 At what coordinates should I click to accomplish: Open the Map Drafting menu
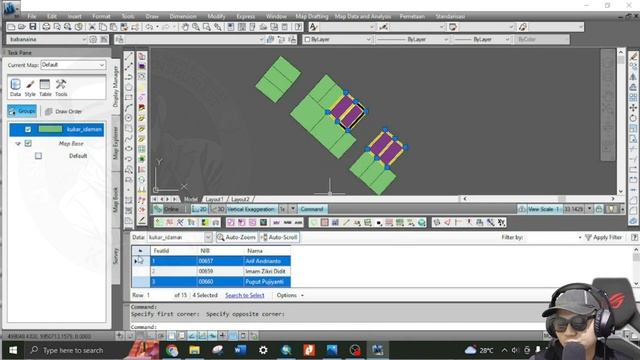312,16
